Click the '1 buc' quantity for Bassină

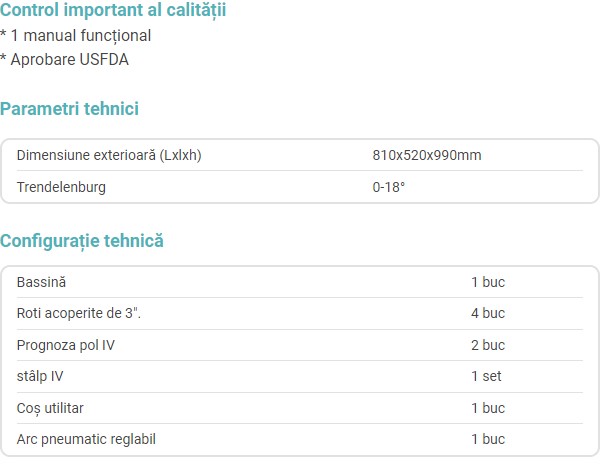488,282
